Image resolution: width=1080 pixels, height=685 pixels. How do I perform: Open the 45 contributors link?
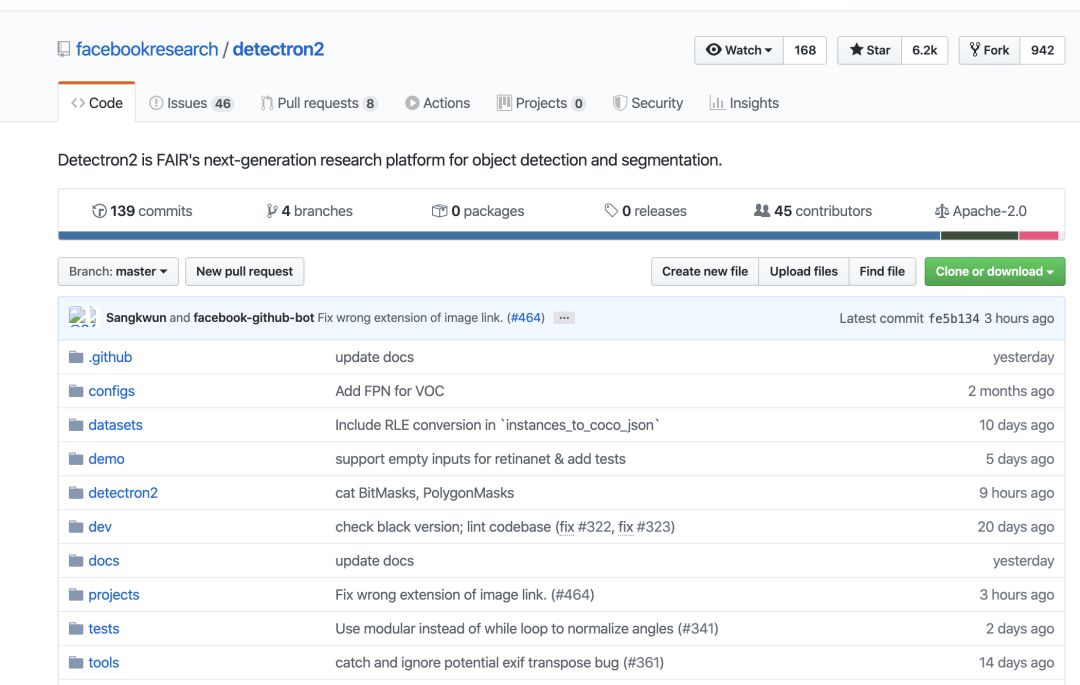813,211
